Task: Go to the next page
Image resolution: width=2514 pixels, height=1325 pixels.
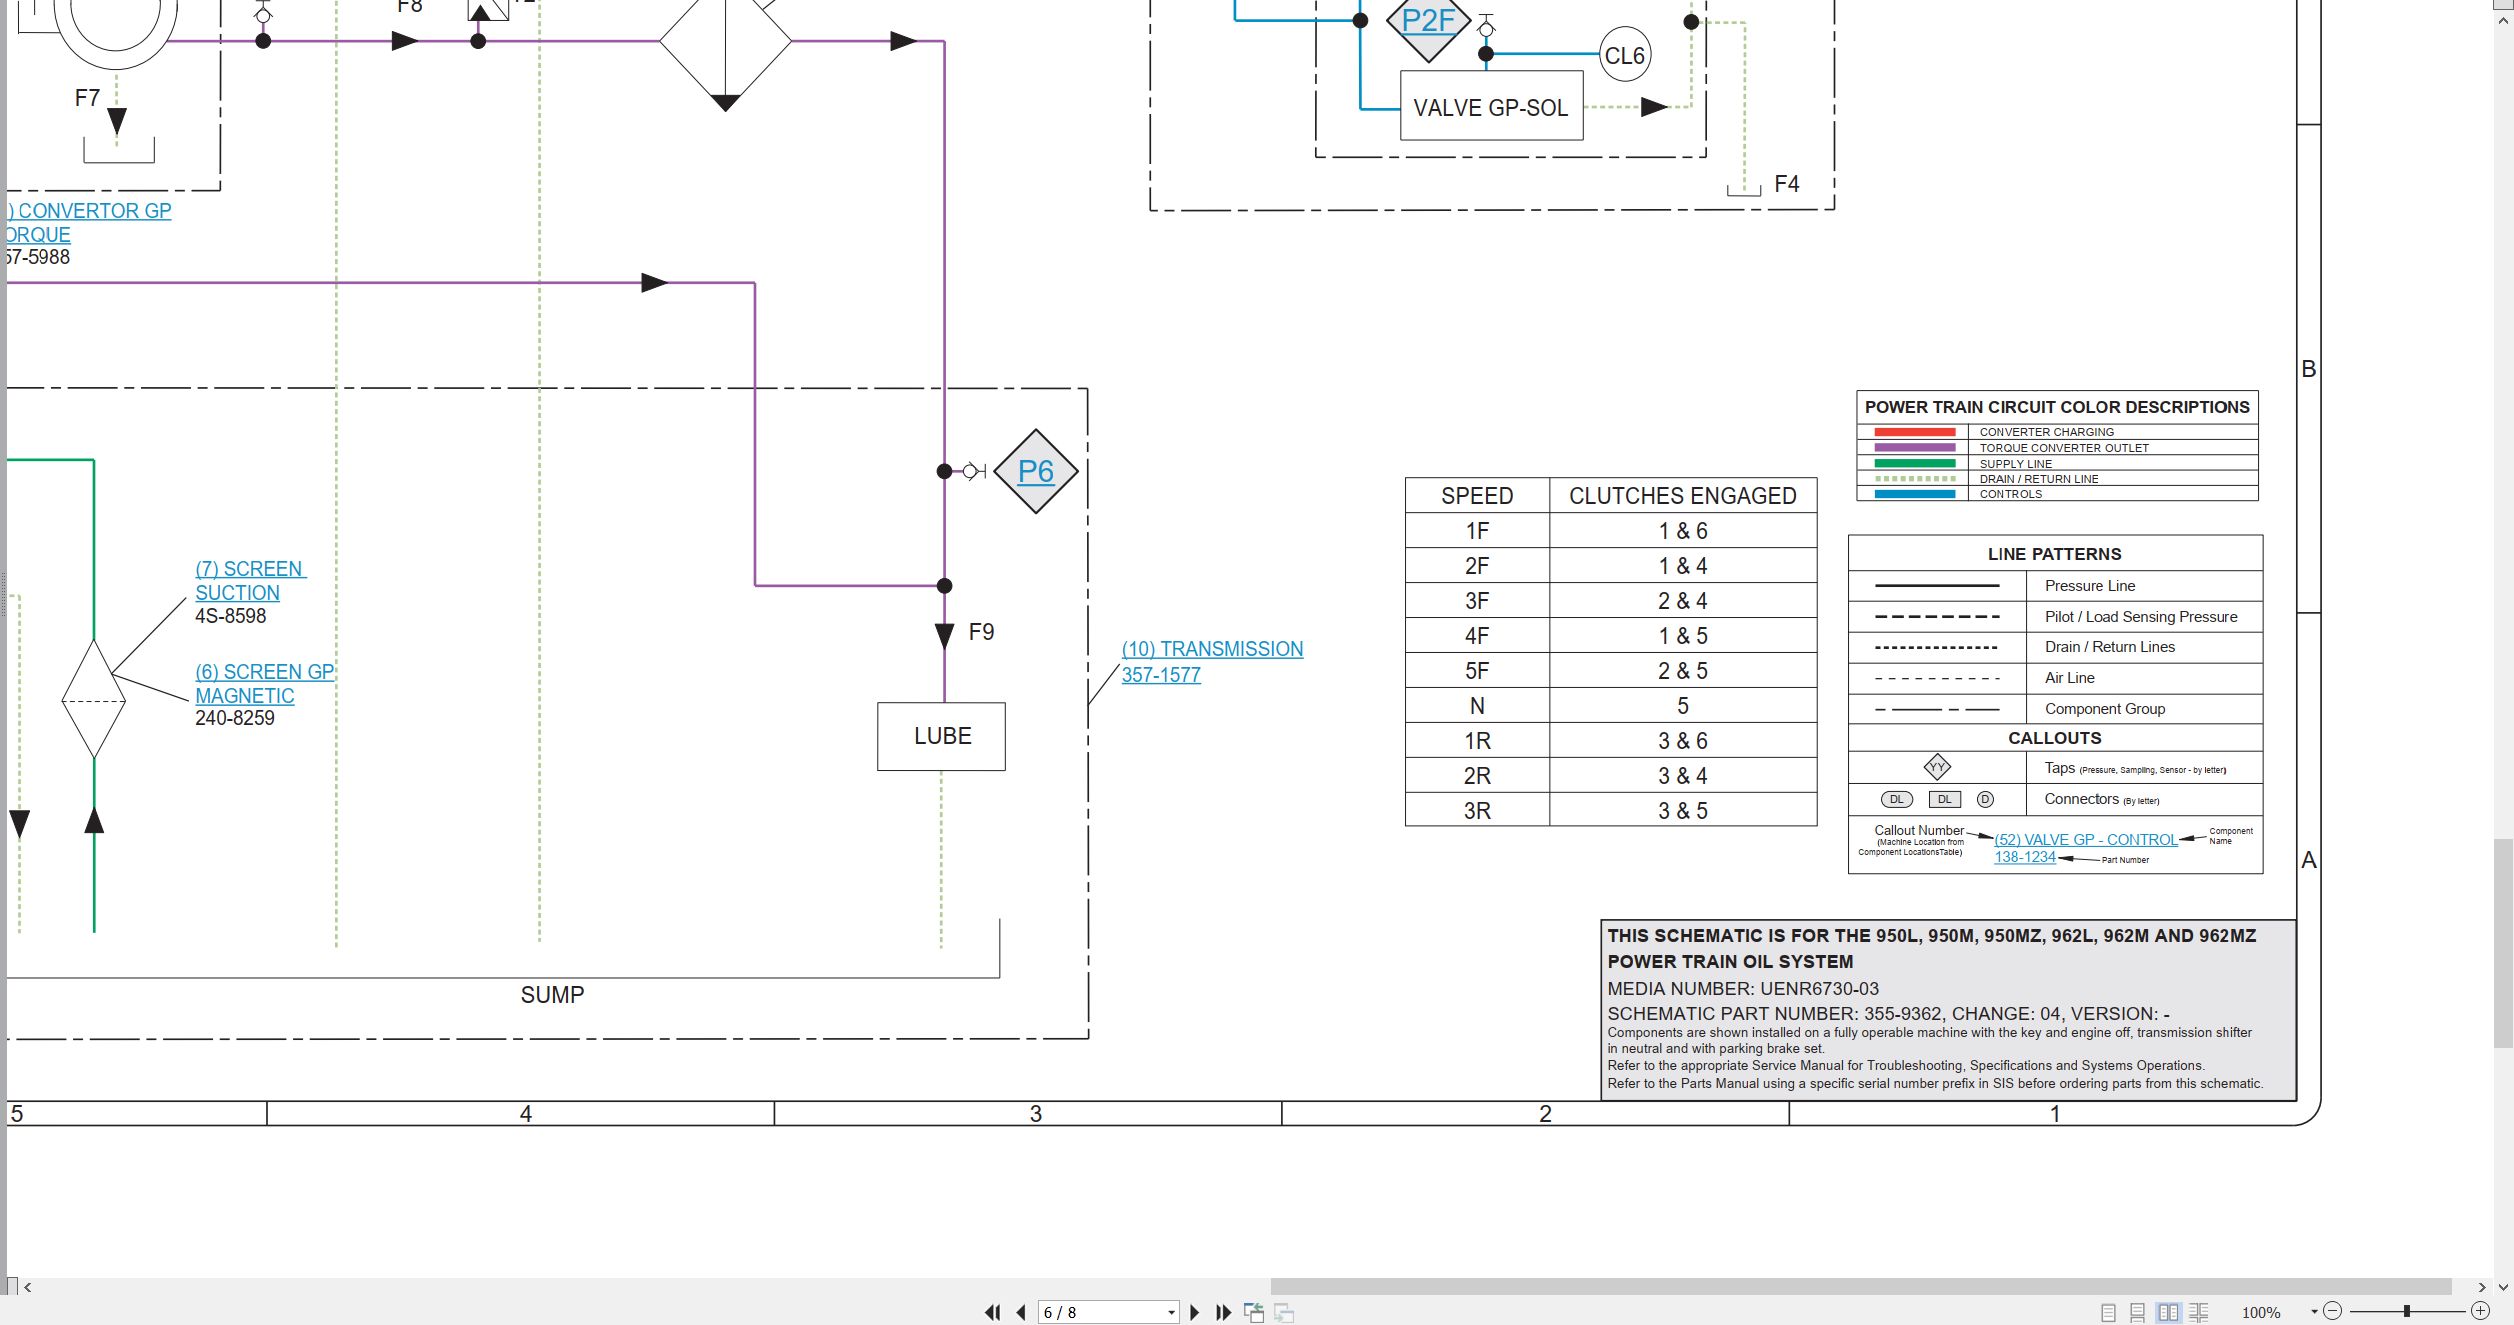Action: coord(1194,1312)
